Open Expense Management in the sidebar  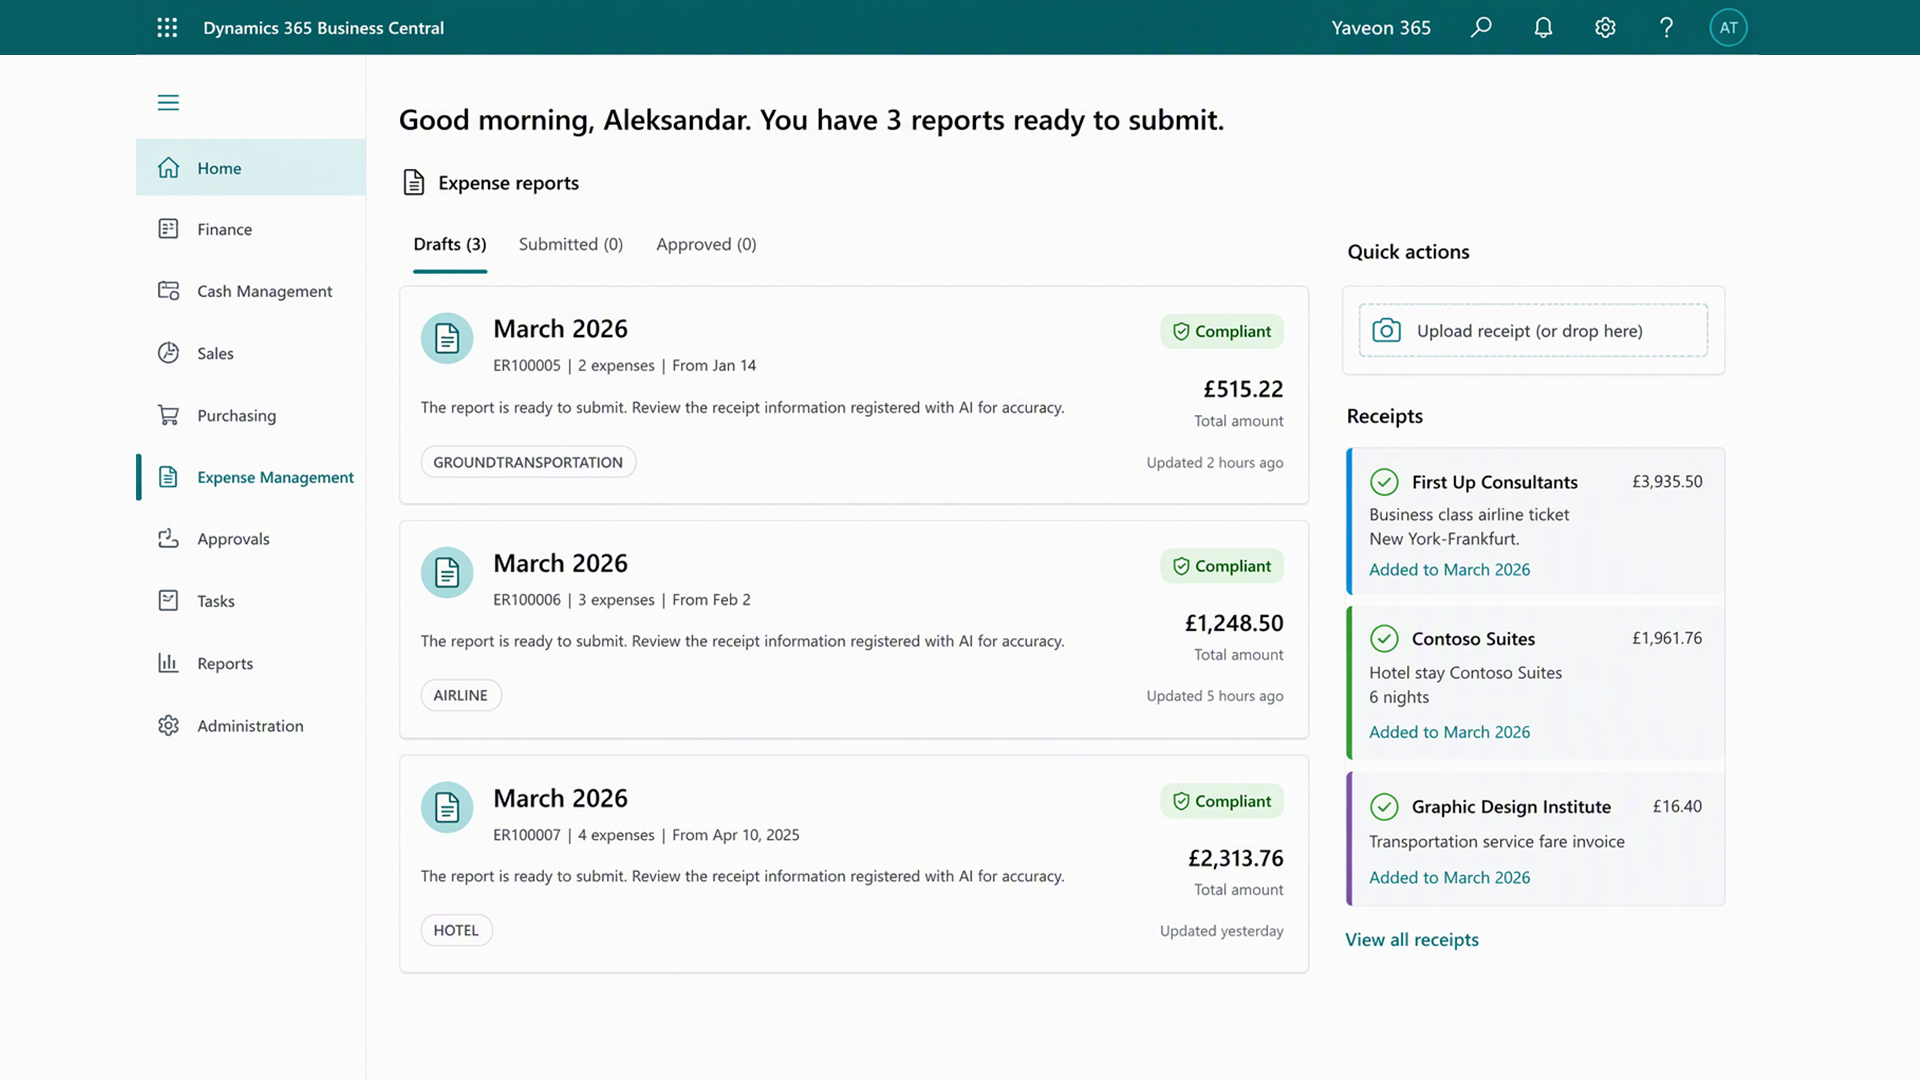click(x=251, y=477)
